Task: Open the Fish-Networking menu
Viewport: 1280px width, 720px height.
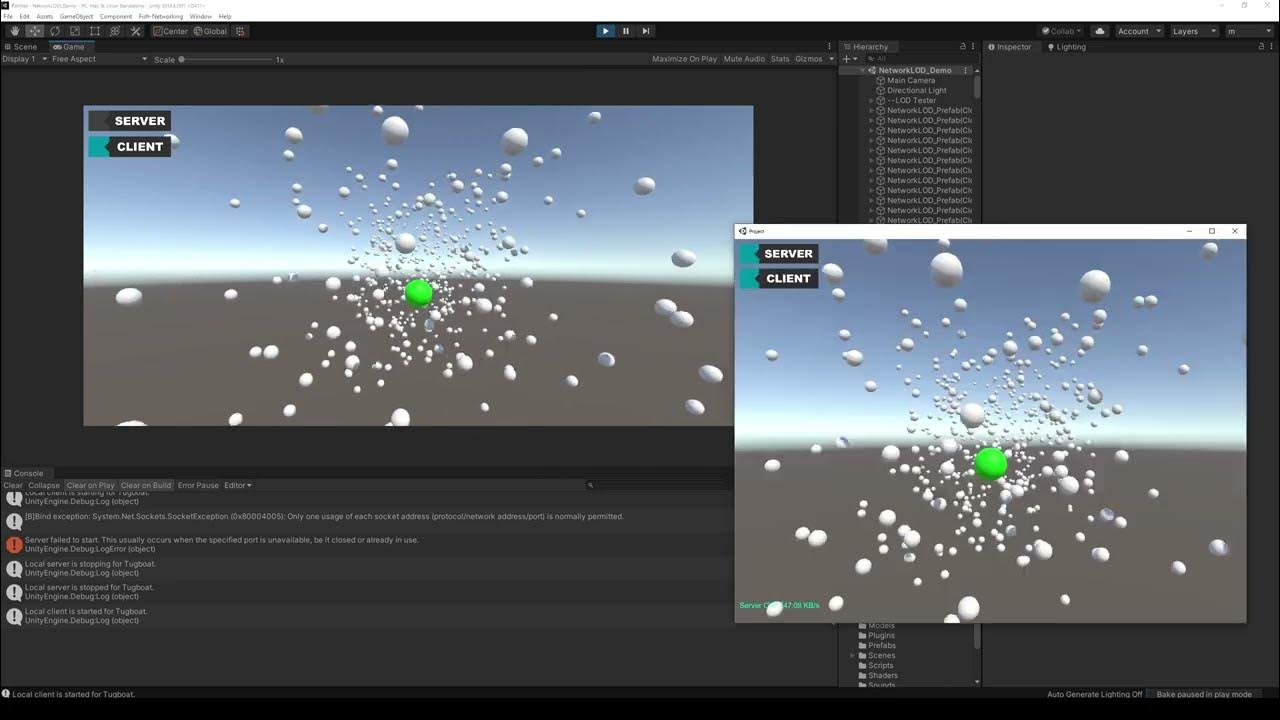Action: (x=161, y=16)
